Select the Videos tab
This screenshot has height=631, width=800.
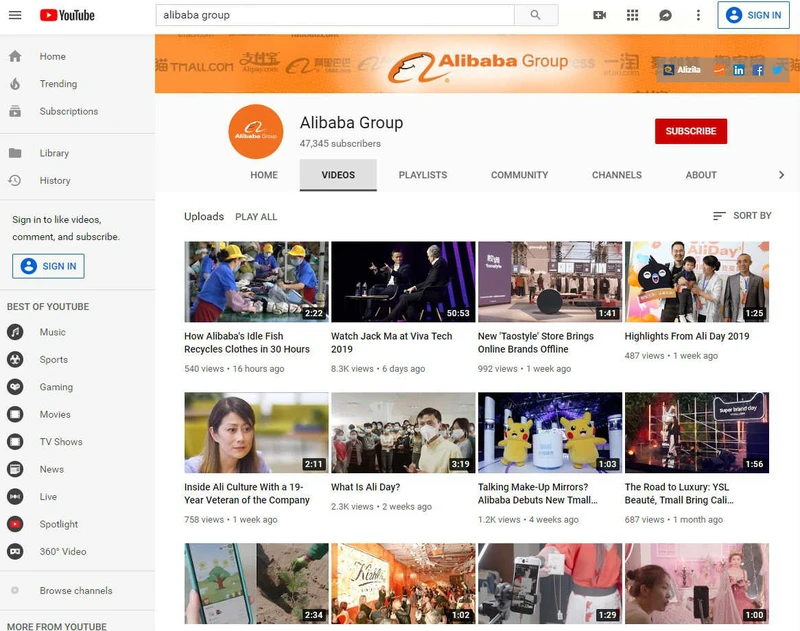coord(338,175)
